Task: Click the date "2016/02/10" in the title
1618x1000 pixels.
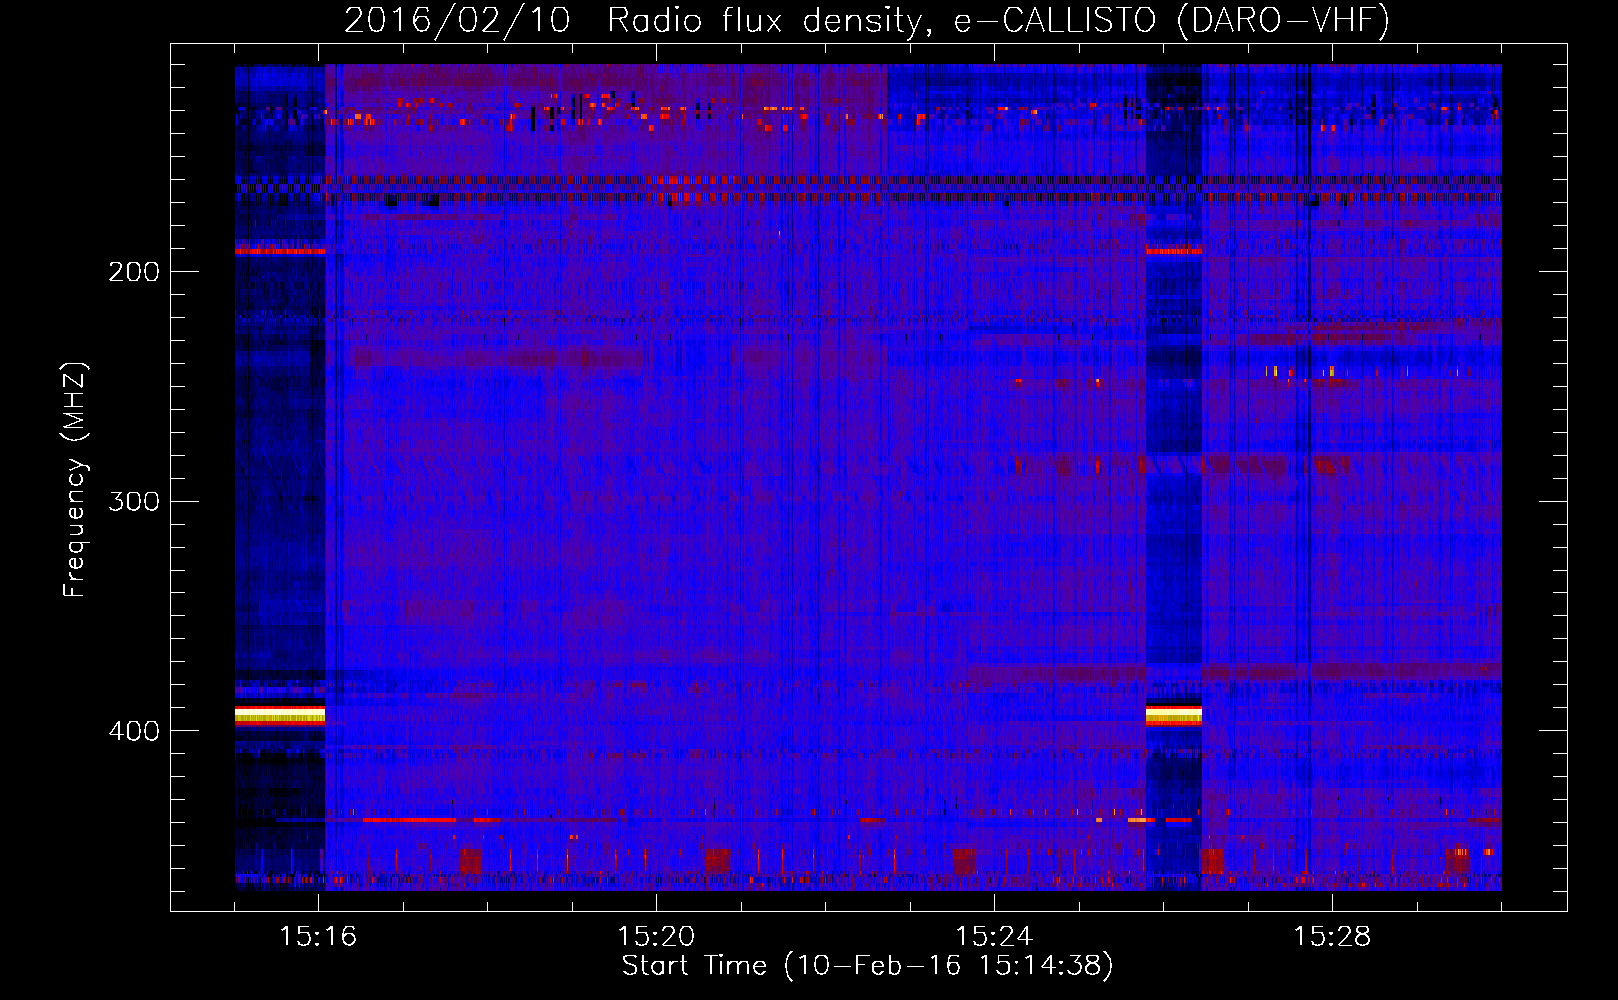Action: pos(457,20)
